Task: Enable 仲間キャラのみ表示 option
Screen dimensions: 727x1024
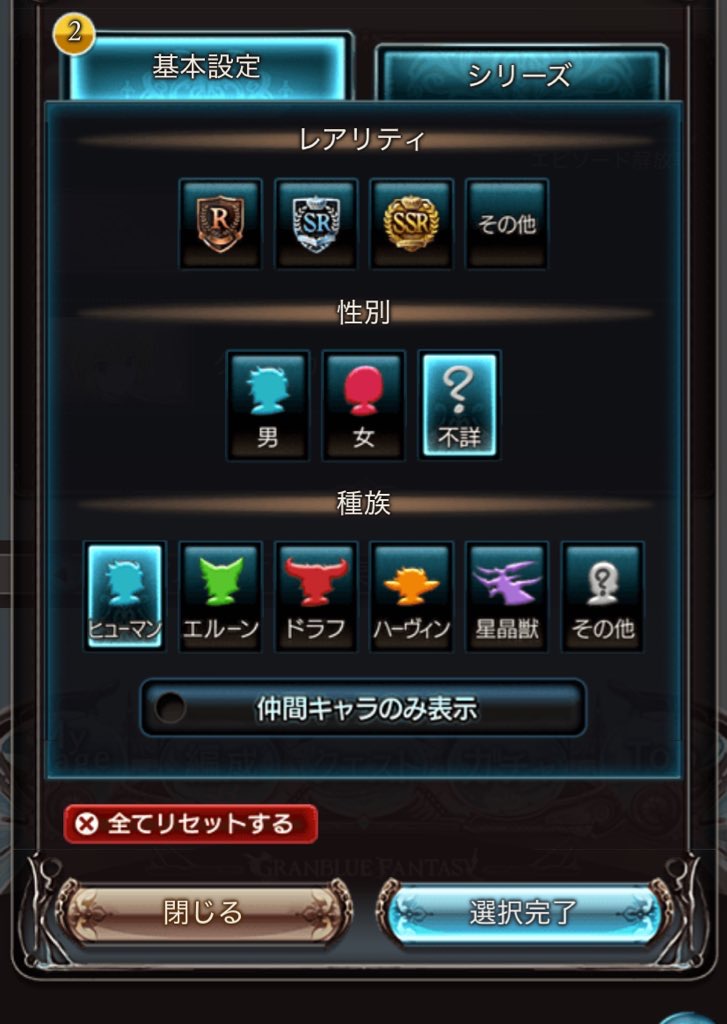Action: 363,708
